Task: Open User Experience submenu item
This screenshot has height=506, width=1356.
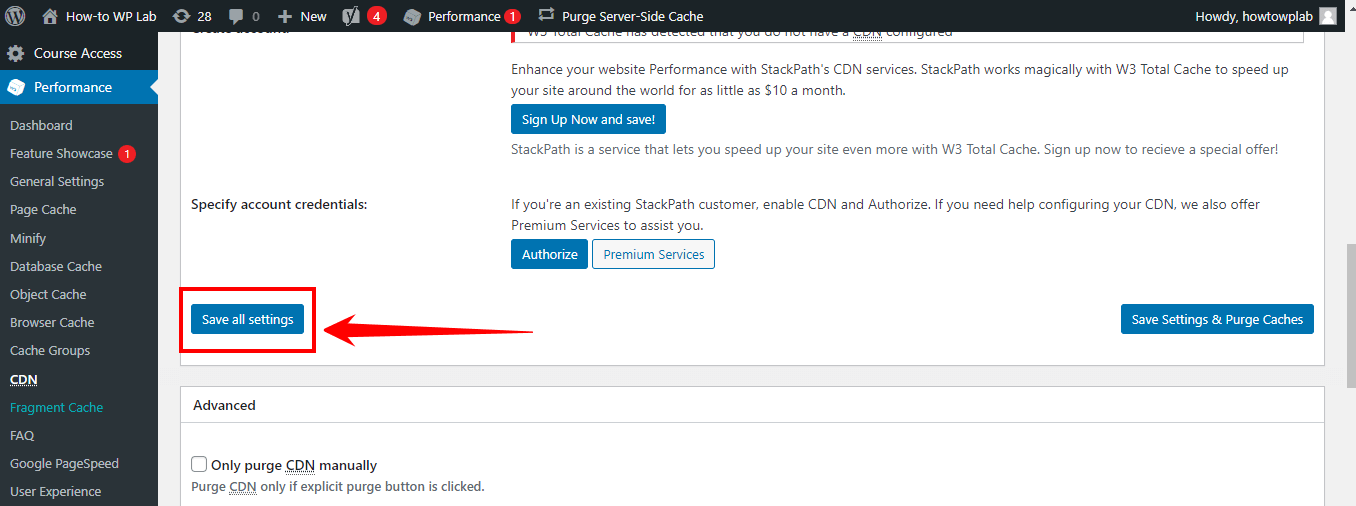Action: click(x=56, y=491)
